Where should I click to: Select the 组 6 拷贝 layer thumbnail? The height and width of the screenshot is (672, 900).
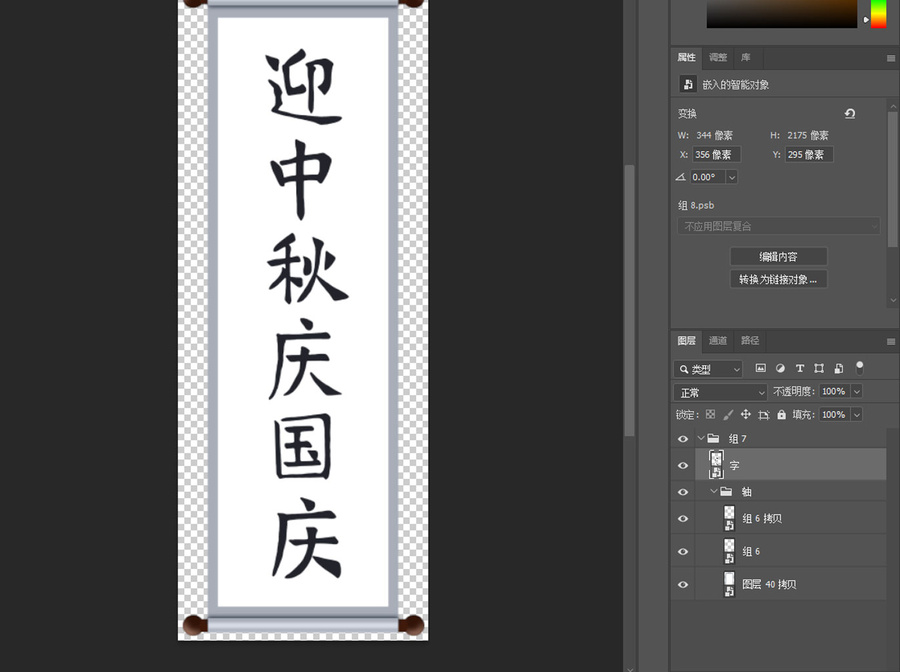tap(729, 518)
